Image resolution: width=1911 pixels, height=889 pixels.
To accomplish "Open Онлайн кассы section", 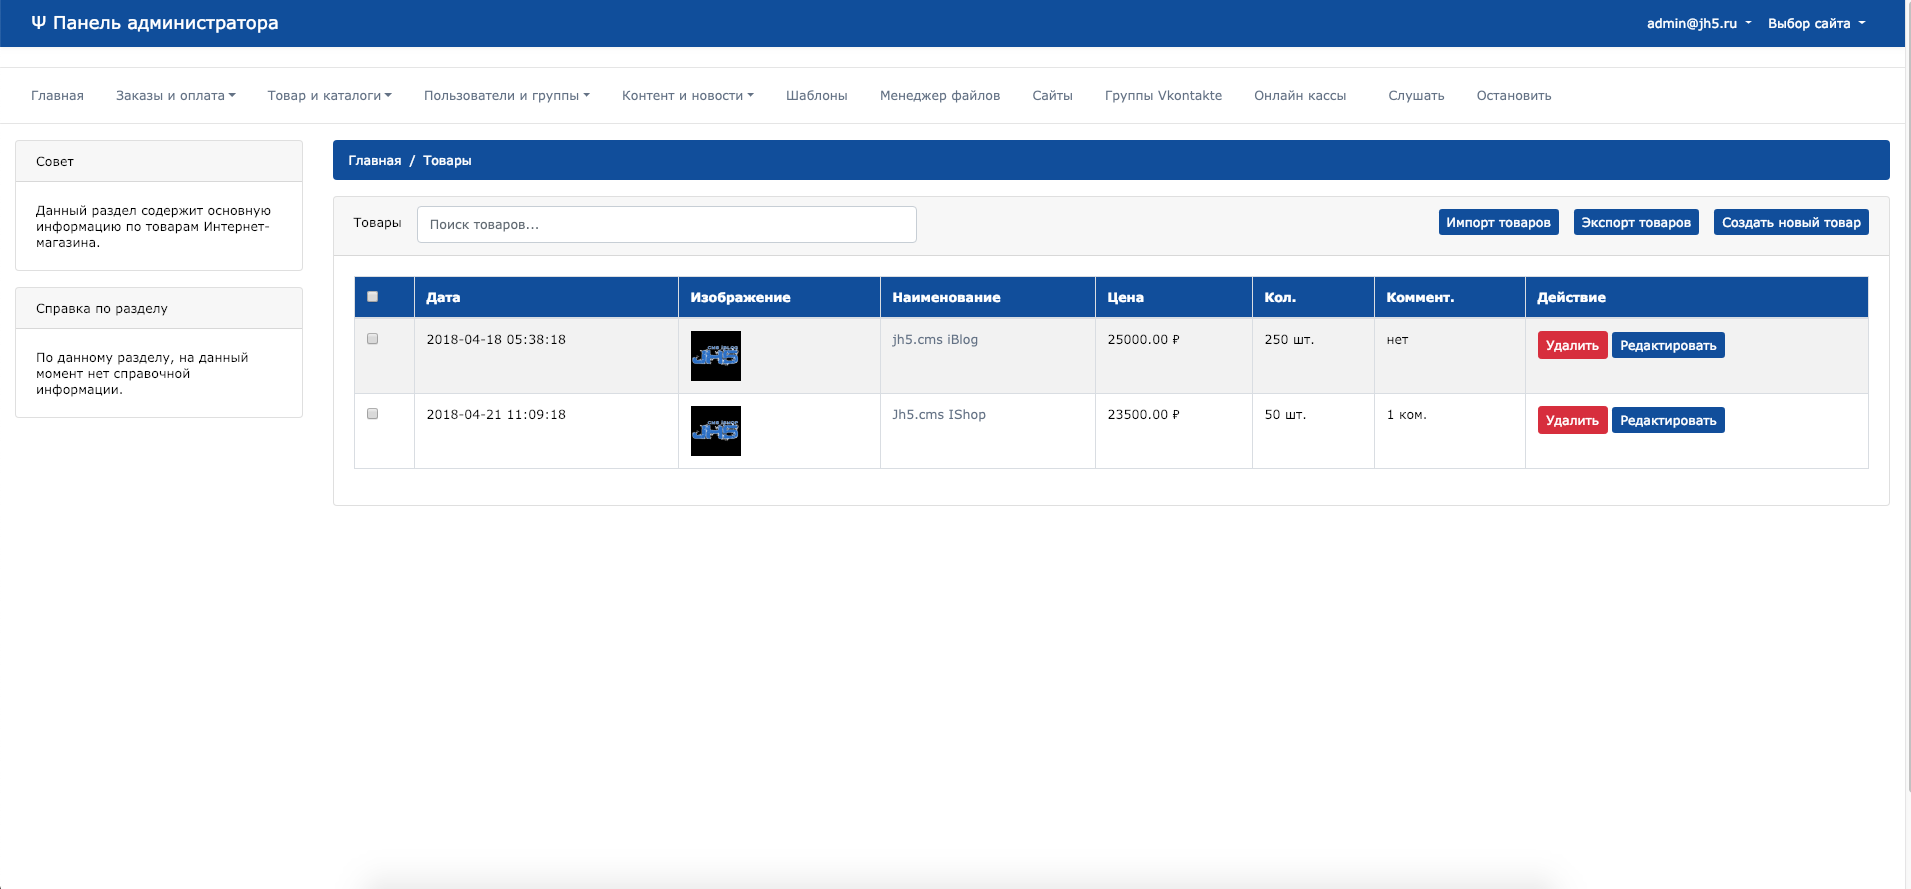I will [x=1300, y=96].
